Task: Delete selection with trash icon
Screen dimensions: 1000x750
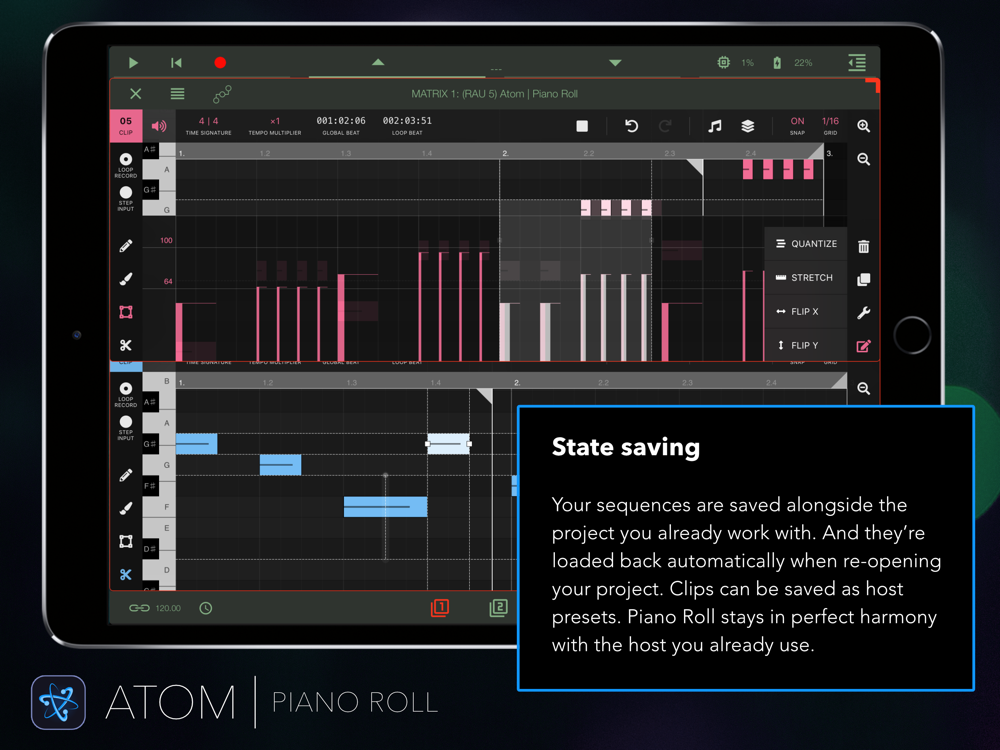Action: click(x=864, y=246)
